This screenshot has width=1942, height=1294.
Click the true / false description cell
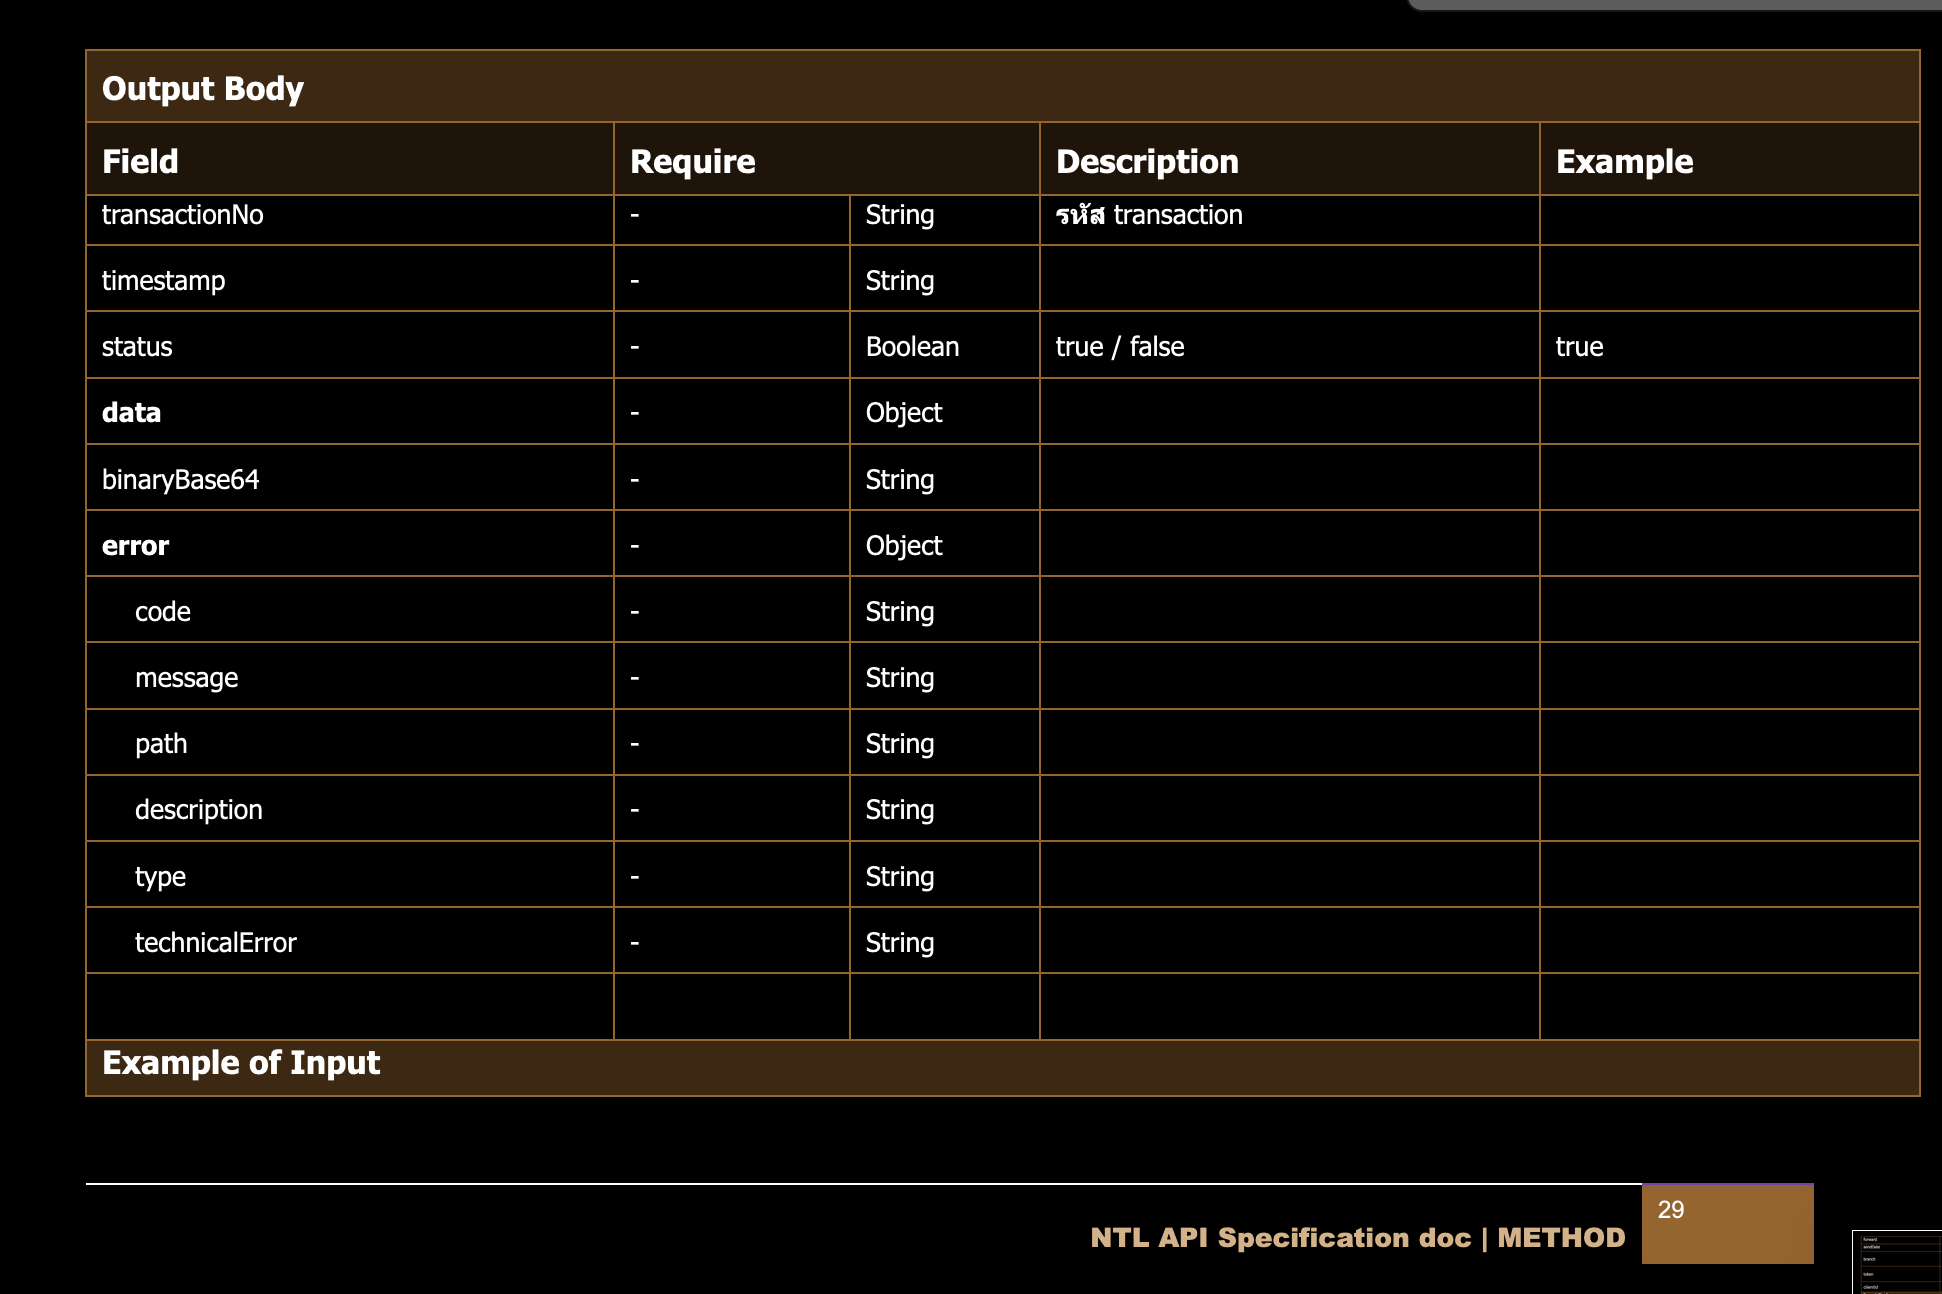point(1120,347)
